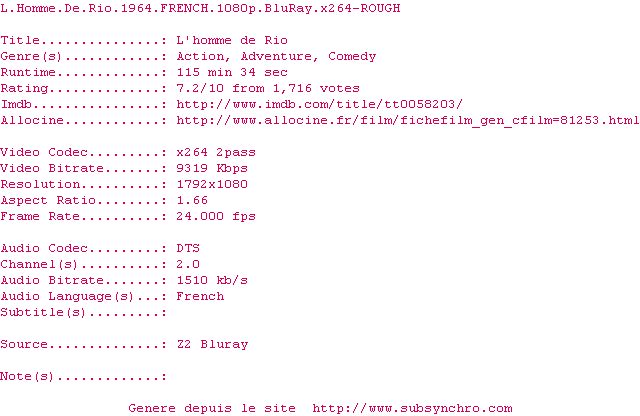Click the Frame Rate value 24.000 fps

coord(216,216)
